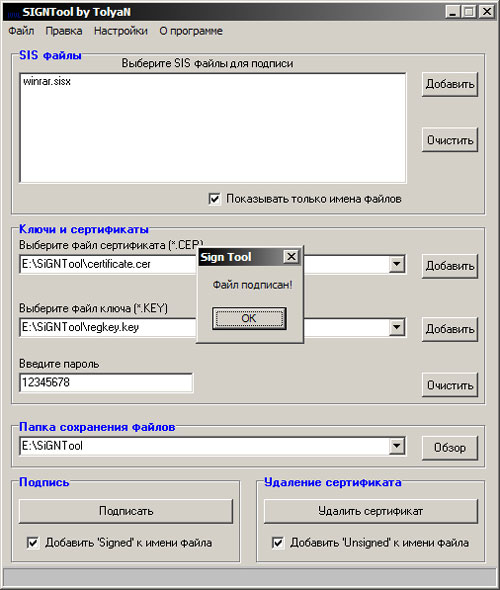Click the SIGNTool app icon in title bar
This screenshot has height=590, width=500.
(x=13, y=13)
